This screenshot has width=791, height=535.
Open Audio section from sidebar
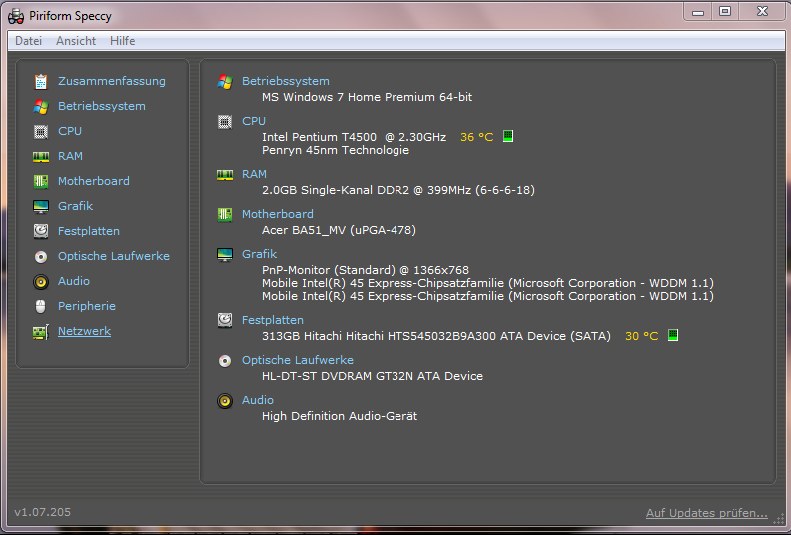click(x=74, y=281)
